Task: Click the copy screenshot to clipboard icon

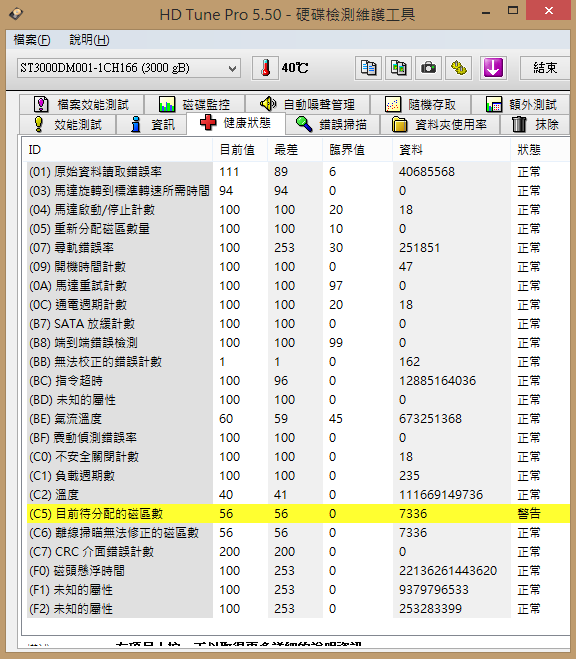Action: click(x=398, y=68)
